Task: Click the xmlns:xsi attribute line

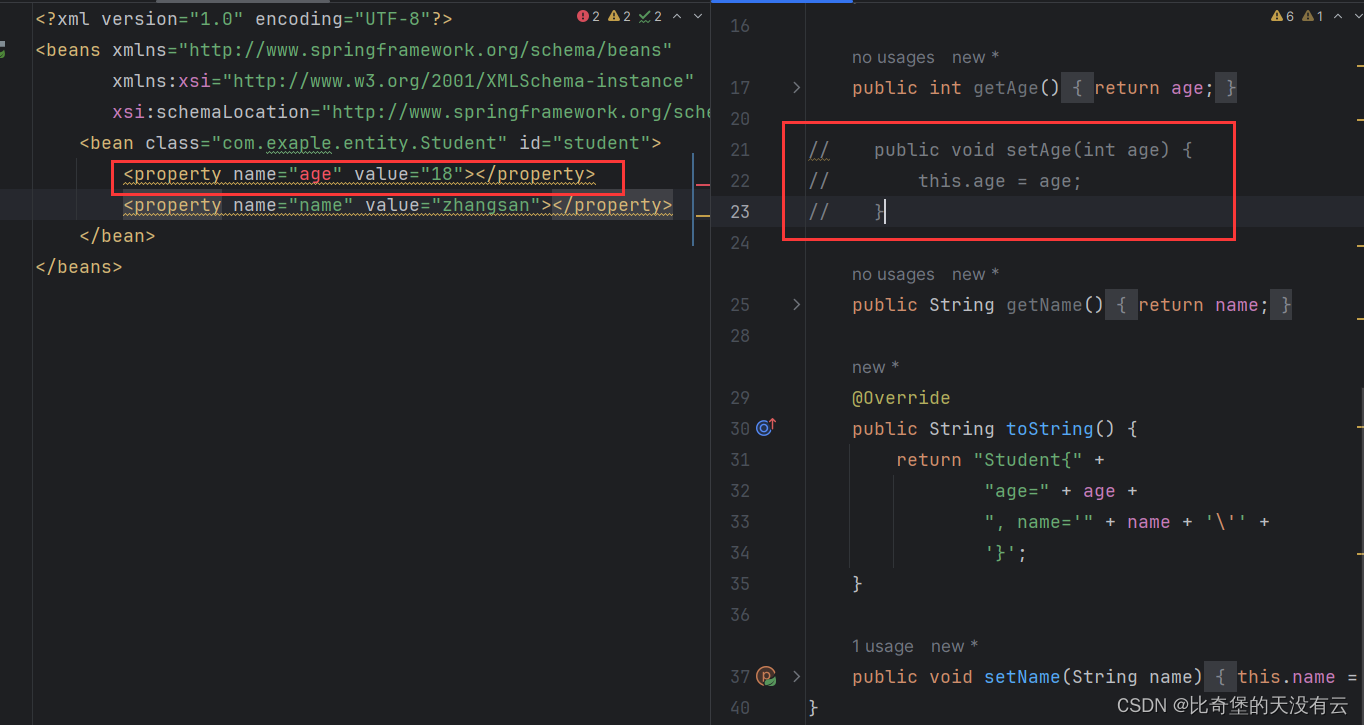Action: 403,81
